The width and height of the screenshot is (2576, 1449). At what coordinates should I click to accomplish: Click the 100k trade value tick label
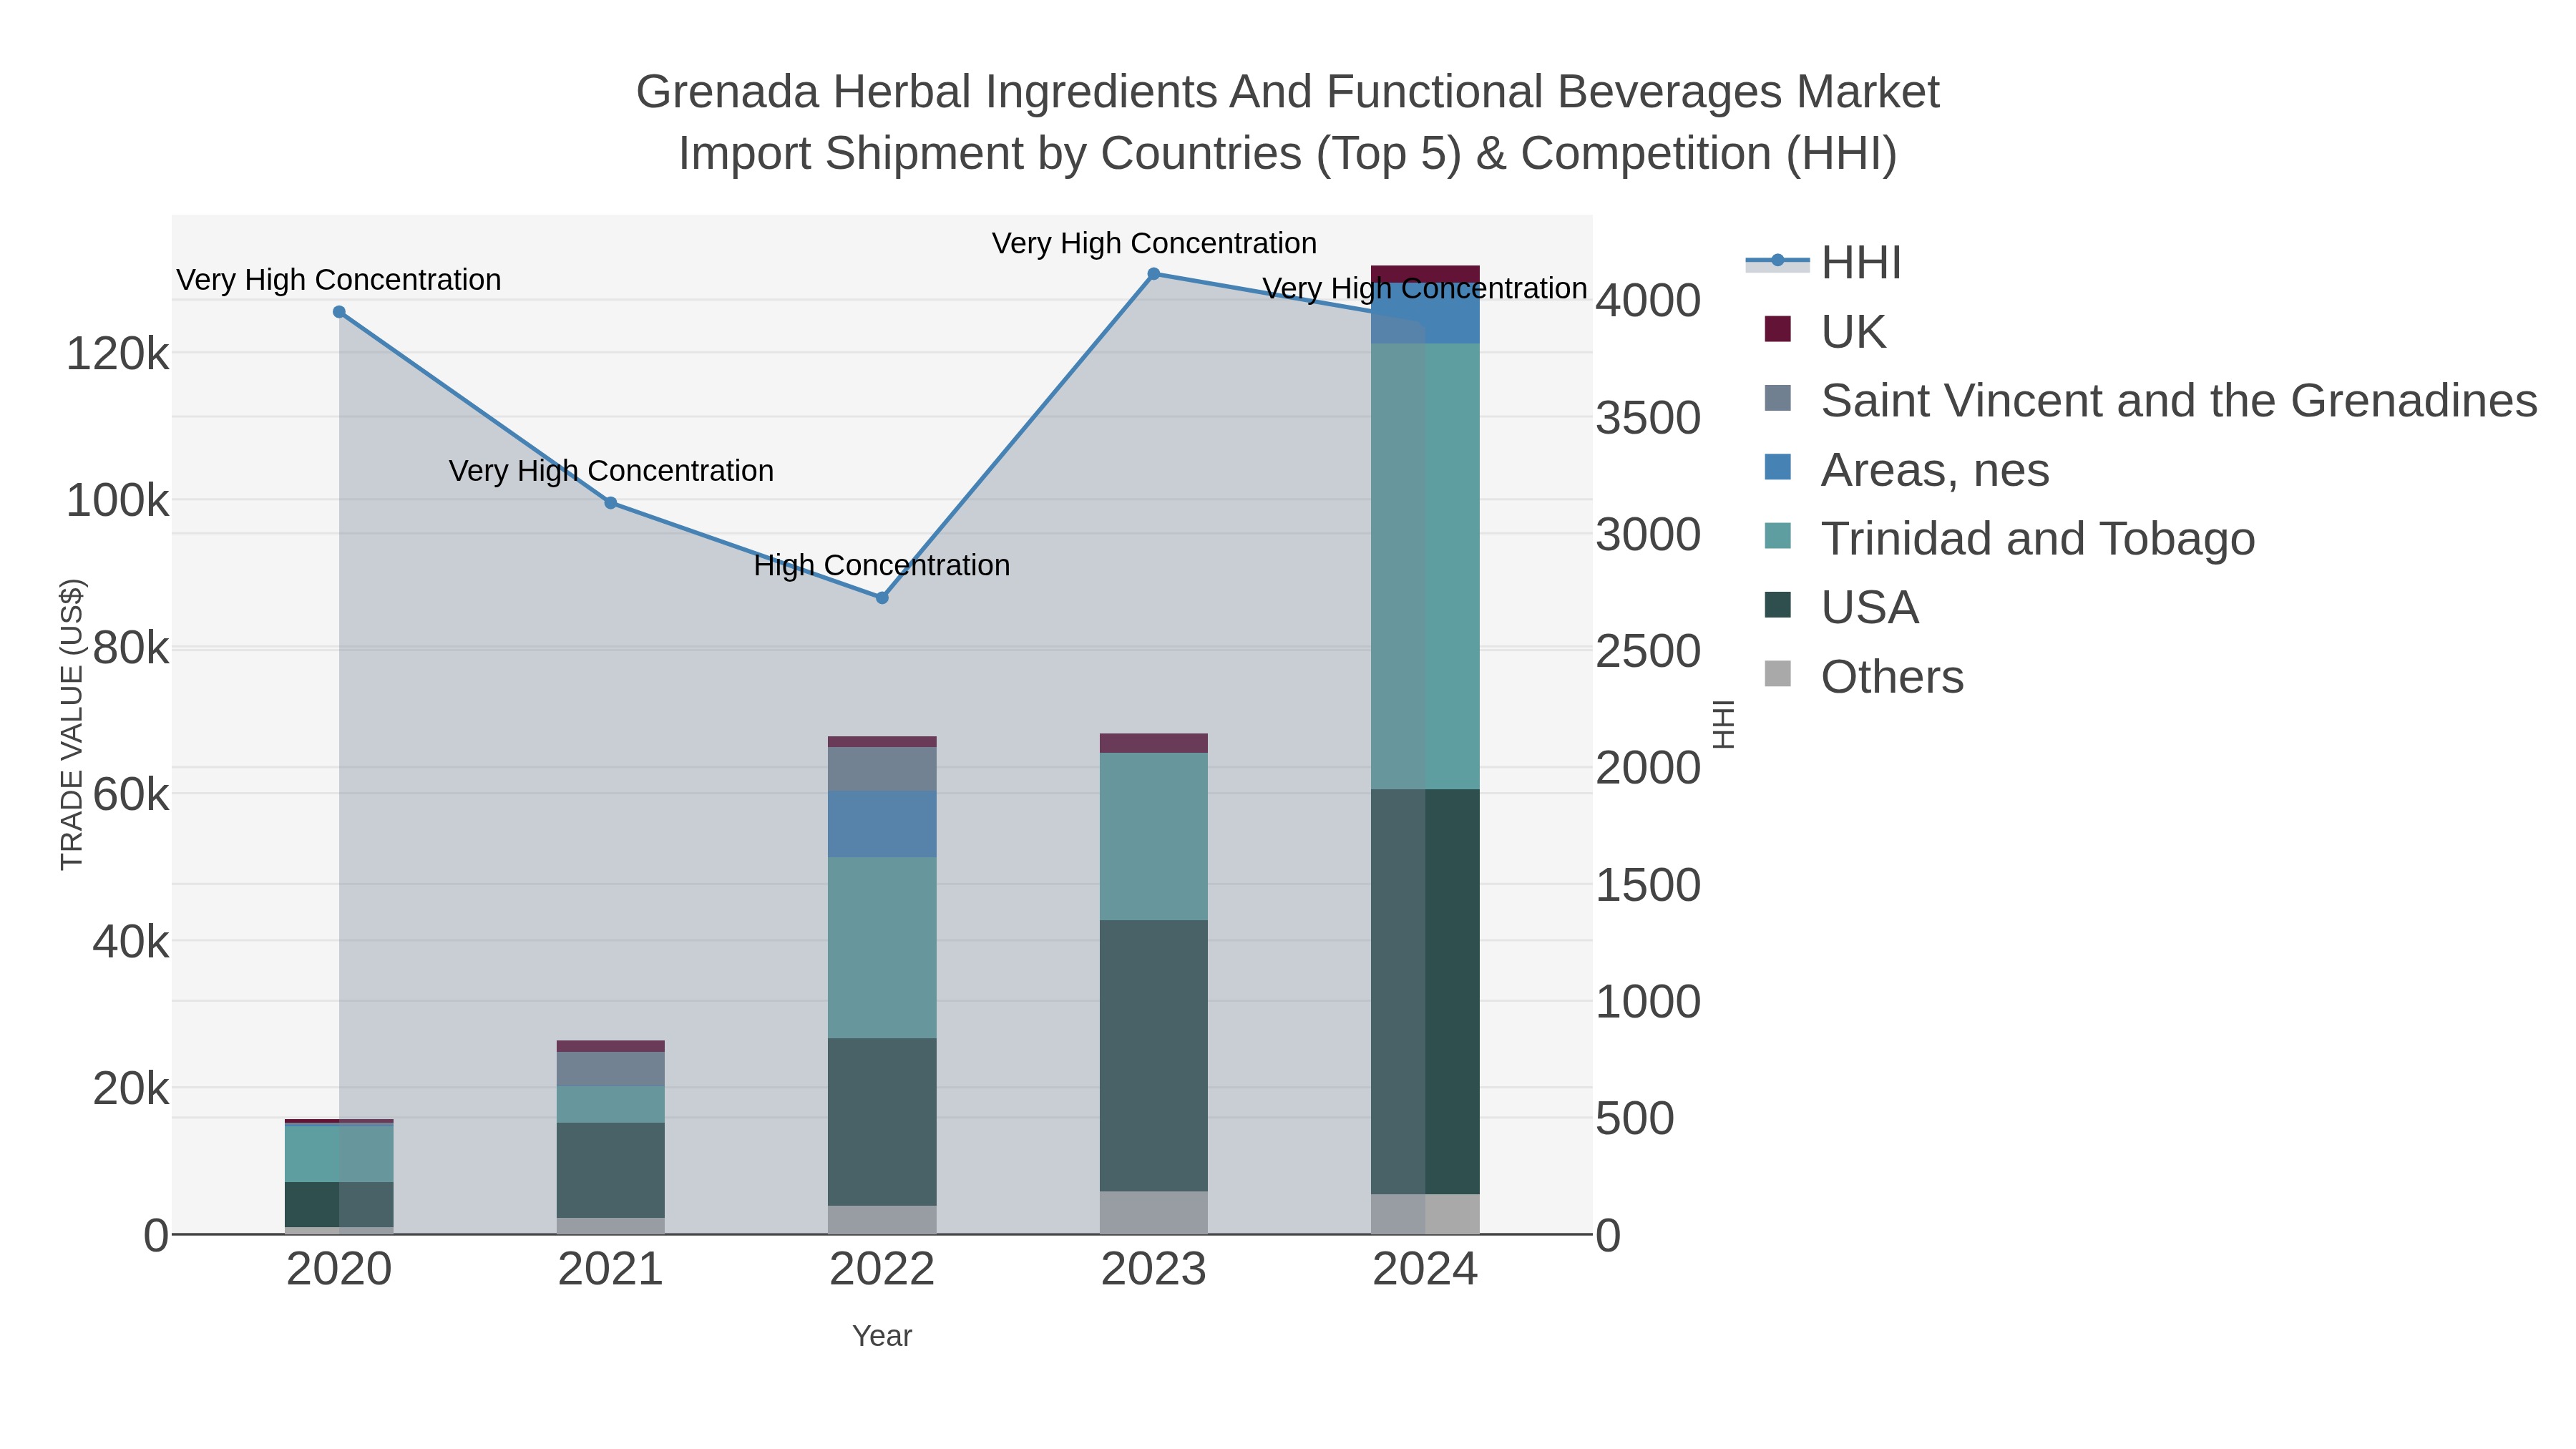(118, 501)
